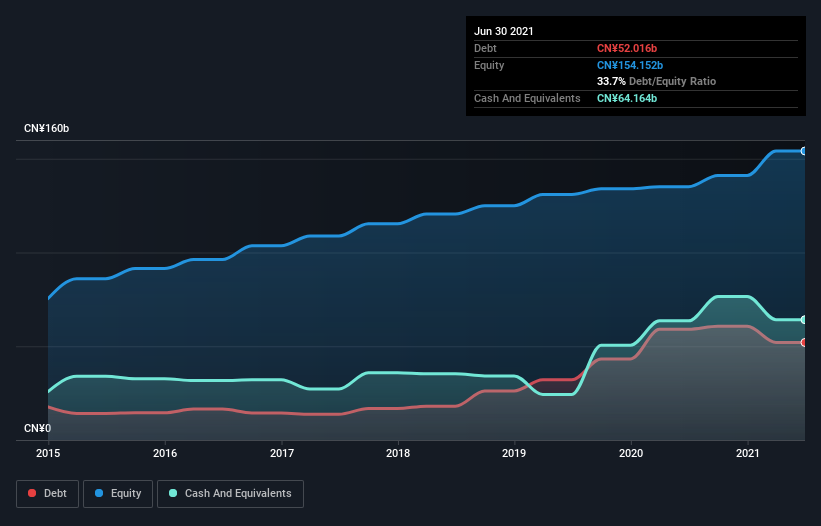Screen dimensions: 821x526
Task: Click the 2015 axis label
Action: tap(48, 453)
